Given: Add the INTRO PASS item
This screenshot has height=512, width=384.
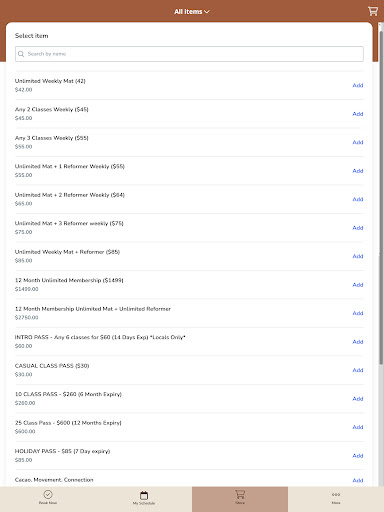Looking at the screenshot, I should click(358, 342).
